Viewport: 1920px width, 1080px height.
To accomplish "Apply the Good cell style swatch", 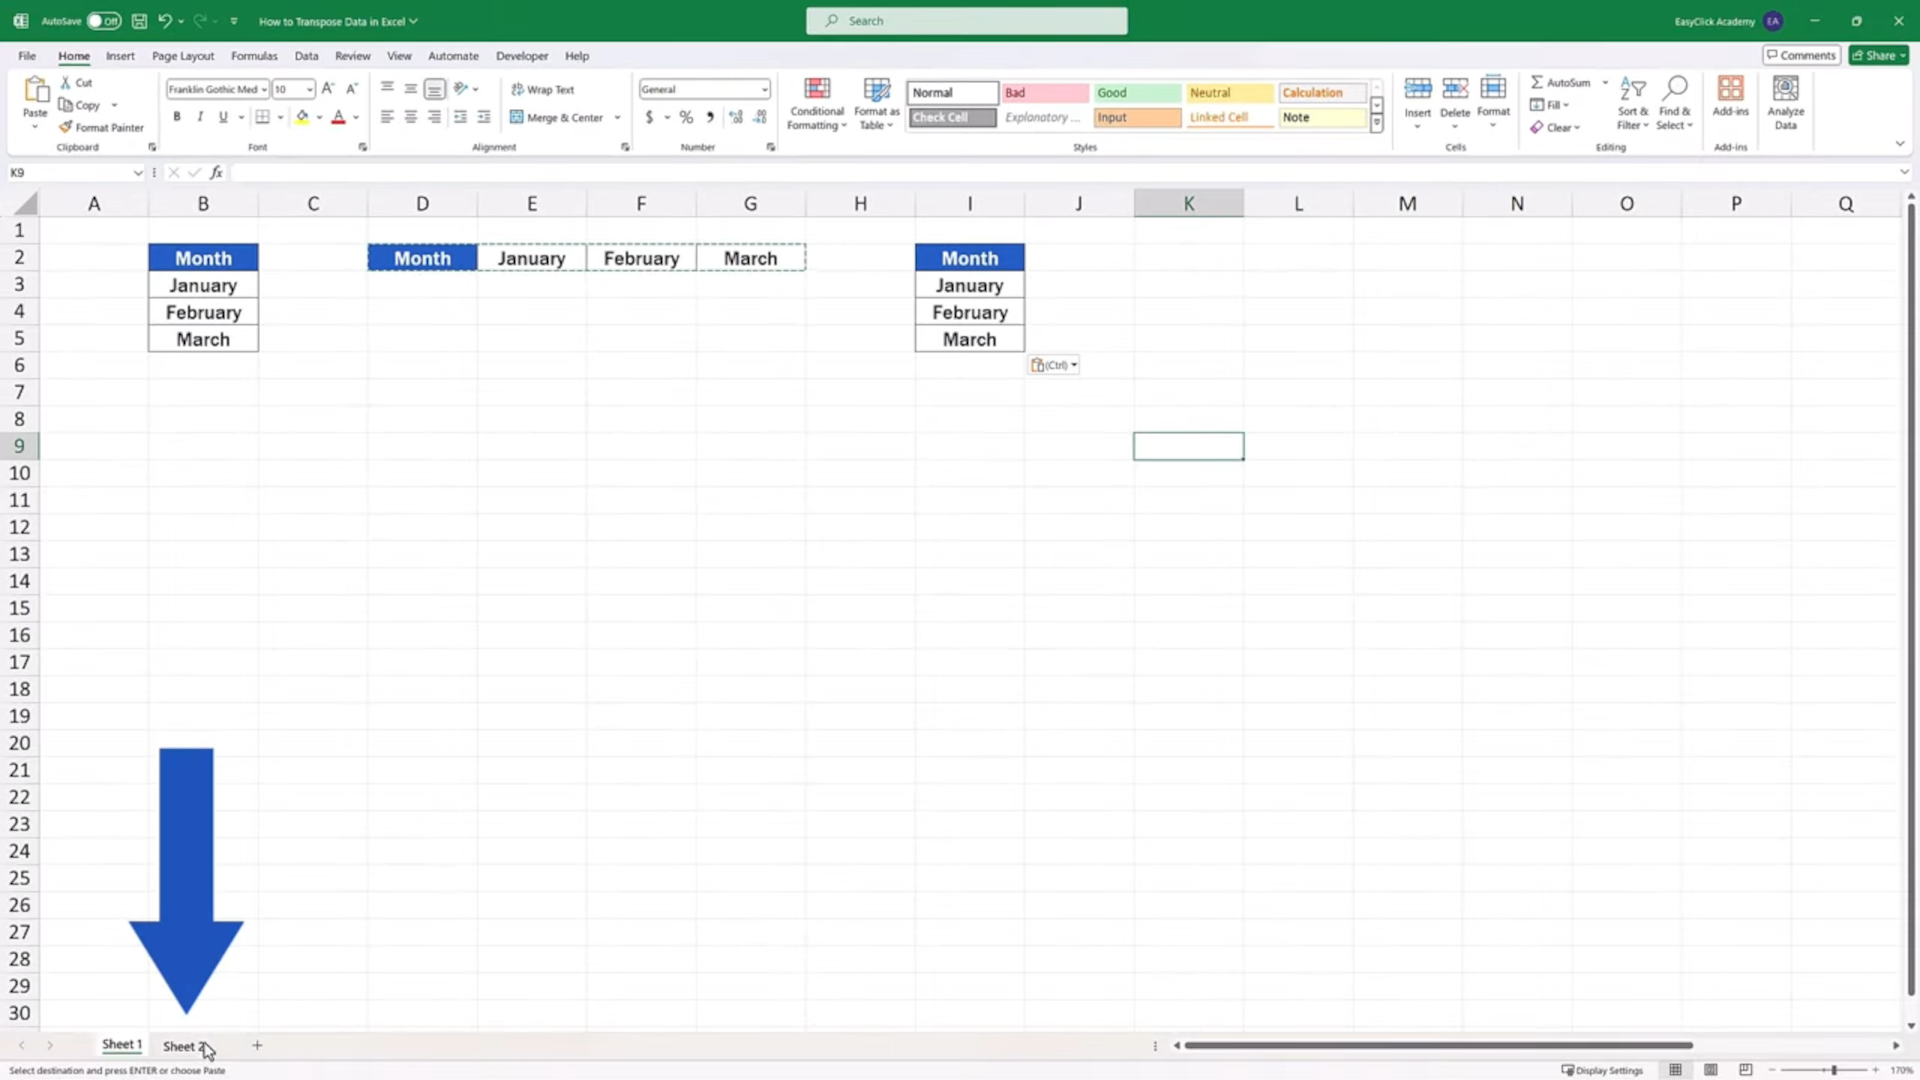I will tap(1136, 92).
